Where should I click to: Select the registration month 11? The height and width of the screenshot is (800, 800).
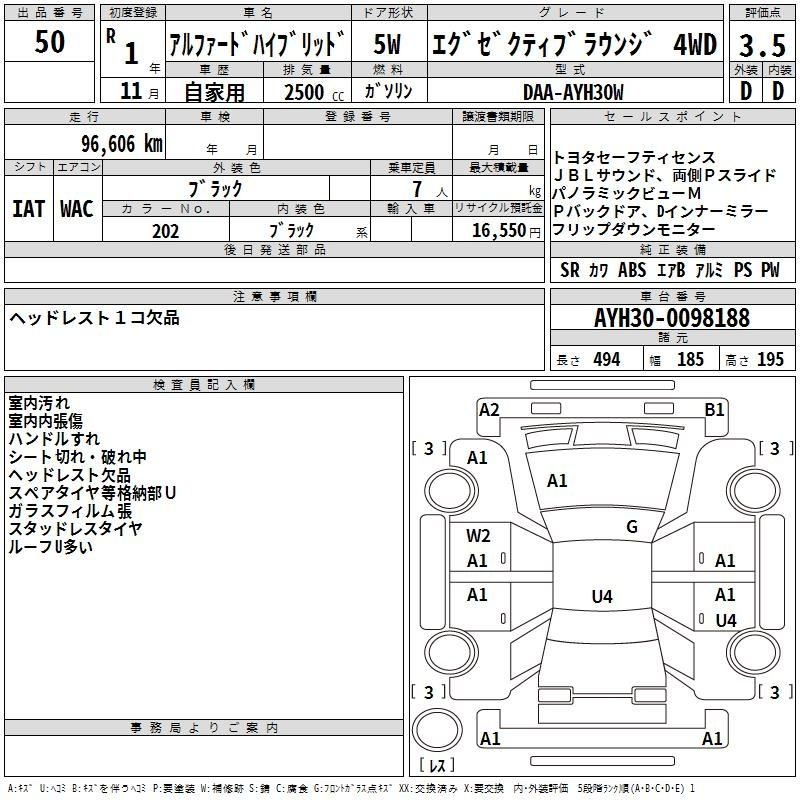tap(131, 91)
